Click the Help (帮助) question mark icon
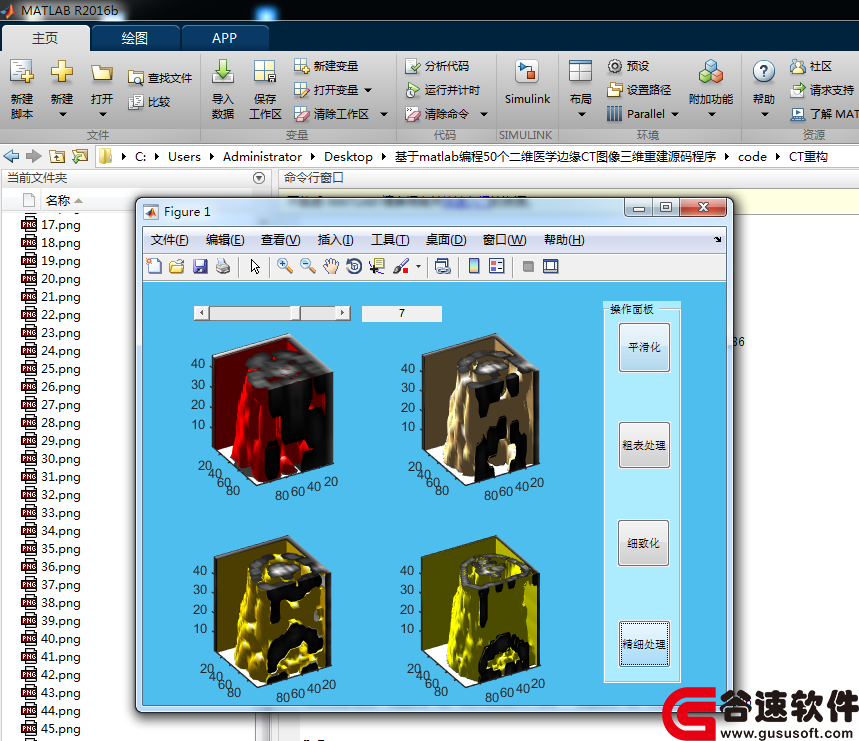 click(x=764, y=71)
